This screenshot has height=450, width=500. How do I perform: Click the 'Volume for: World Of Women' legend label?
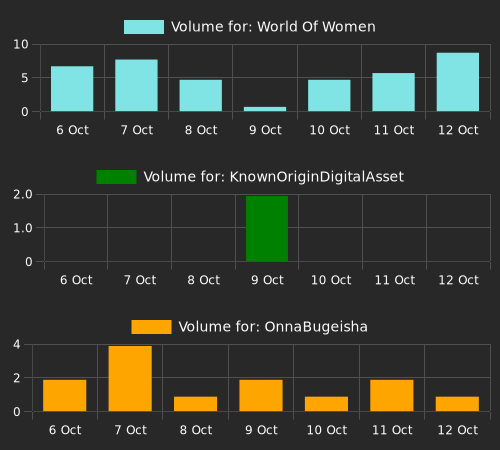pos(273,27)
